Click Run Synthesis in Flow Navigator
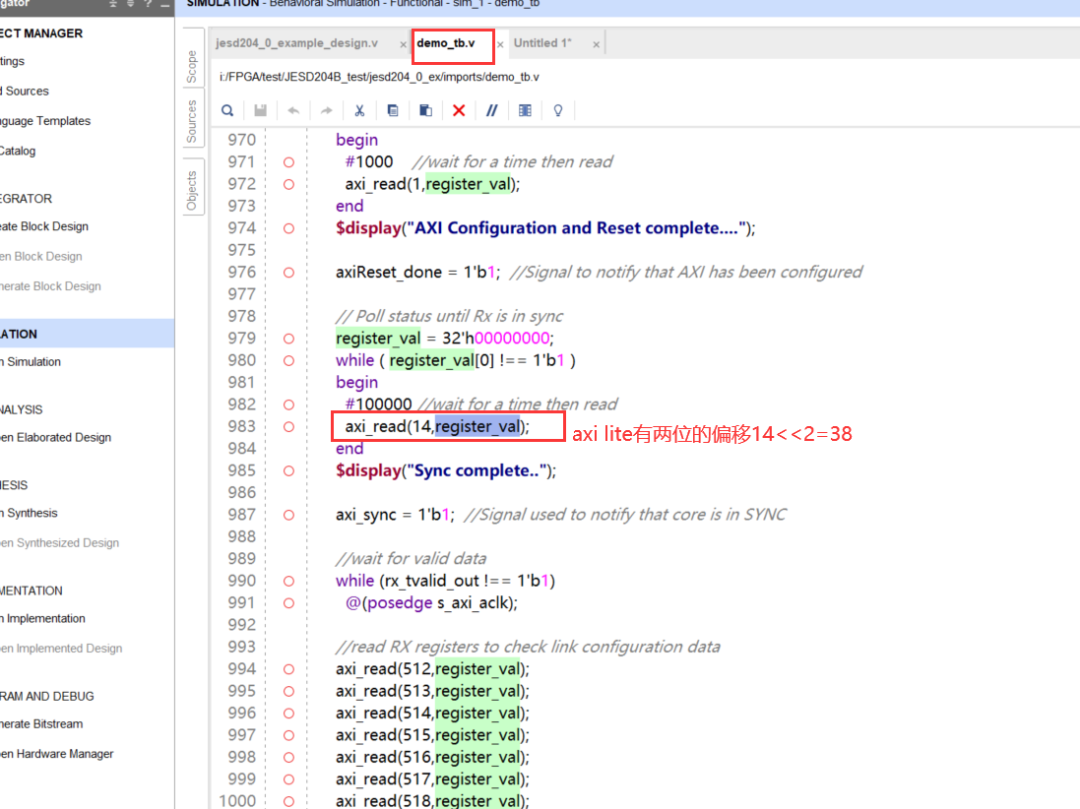The width and height of the screenshot is (1080, 809). [29, 514]
